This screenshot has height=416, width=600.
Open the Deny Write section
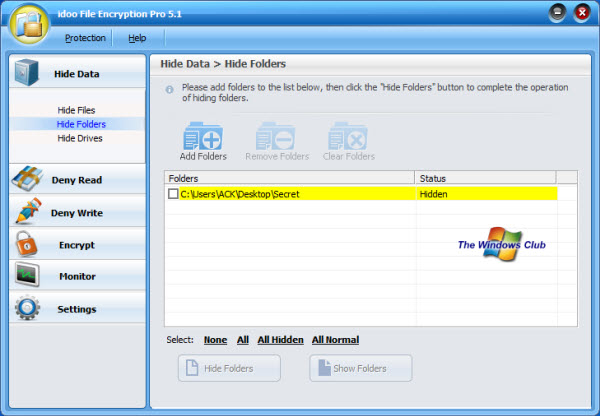[77, 212]
